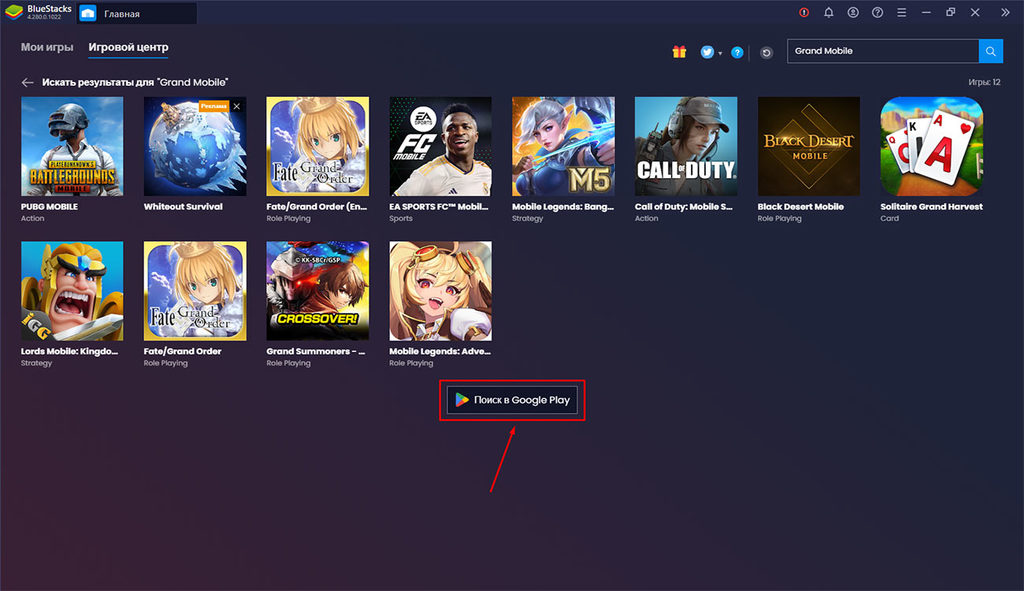The height and width of the screenshot is (591, 1024).
Task: Click the Sports label under EA SPORTS FC
Action: point(401,218)
